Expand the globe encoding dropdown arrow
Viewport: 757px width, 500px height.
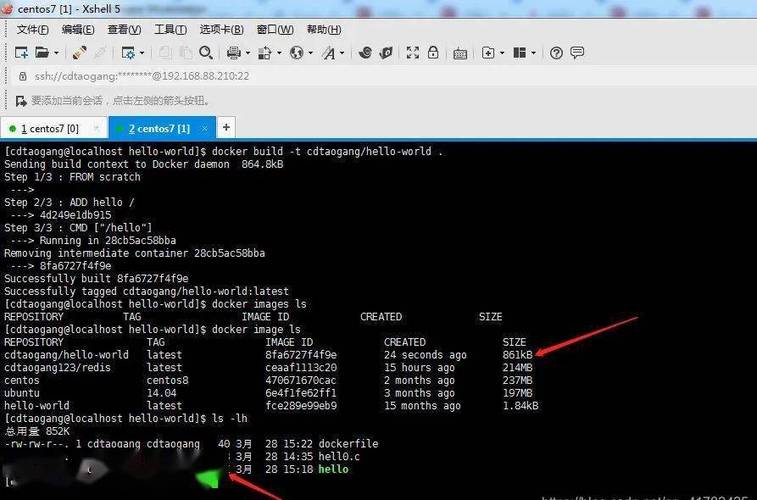point(310,53)
